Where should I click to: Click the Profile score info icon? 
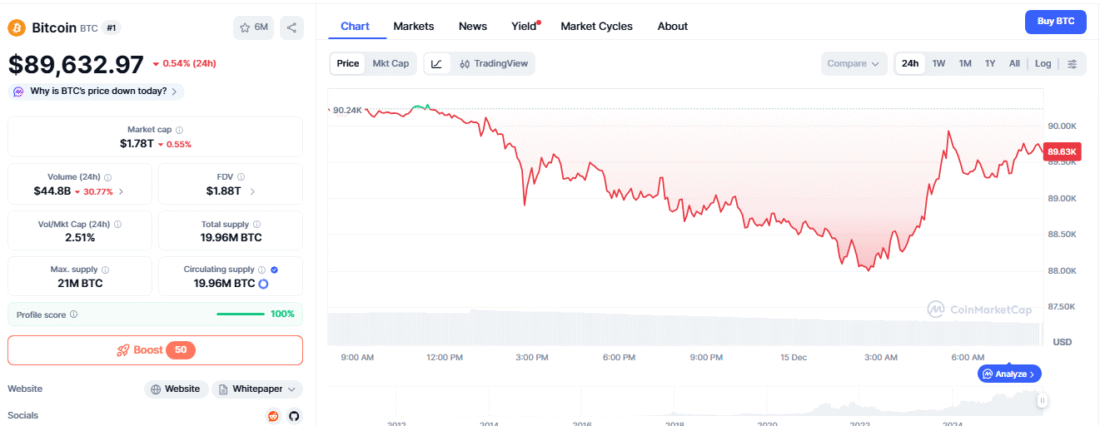pyautogui.click(x=74, y=314)
